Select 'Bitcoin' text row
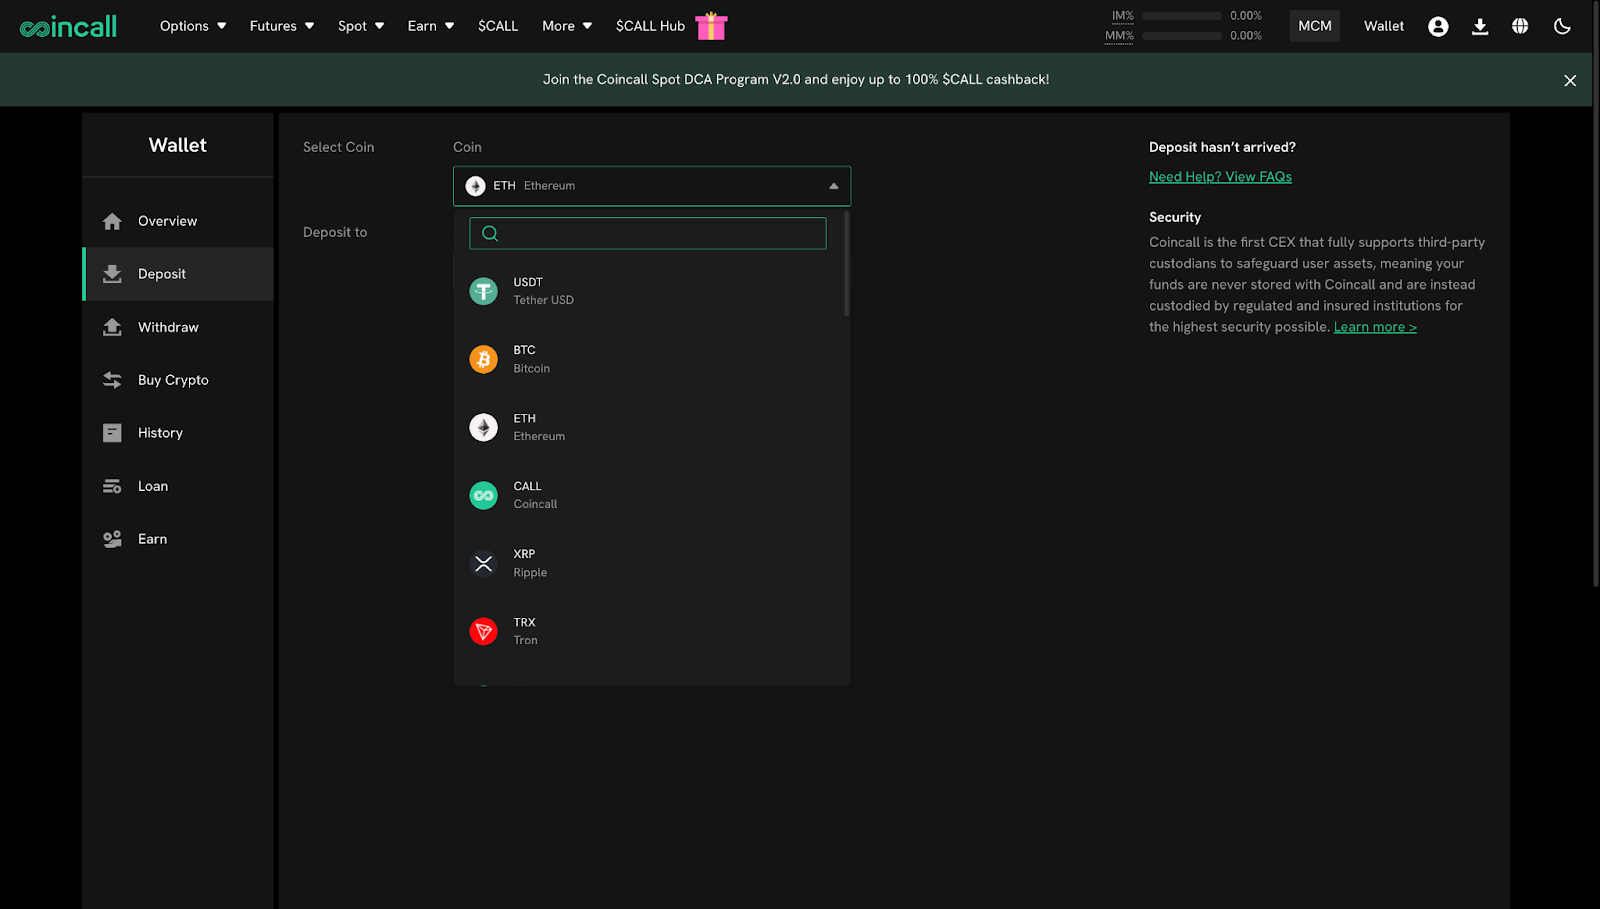The width and height of the screenshot is (1600, 909). (x=531, y=368)
